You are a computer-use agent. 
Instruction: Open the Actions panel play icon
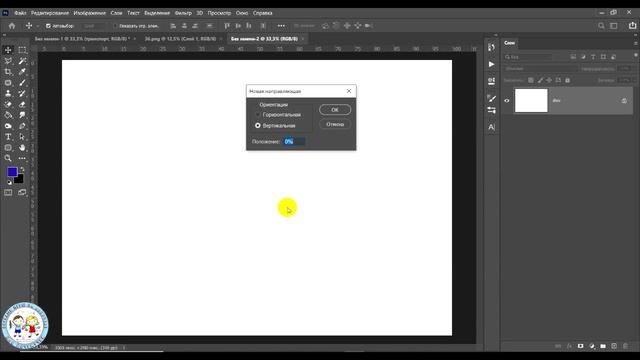click(x=491, y=64)
